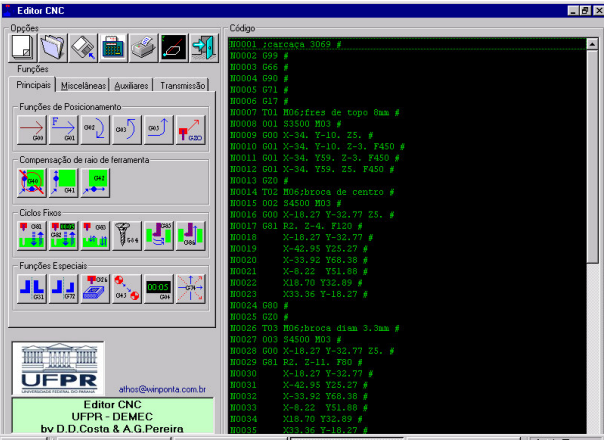
Task: Click line N0033 X-8.22 Y51.88
Action: pos(408,408)
